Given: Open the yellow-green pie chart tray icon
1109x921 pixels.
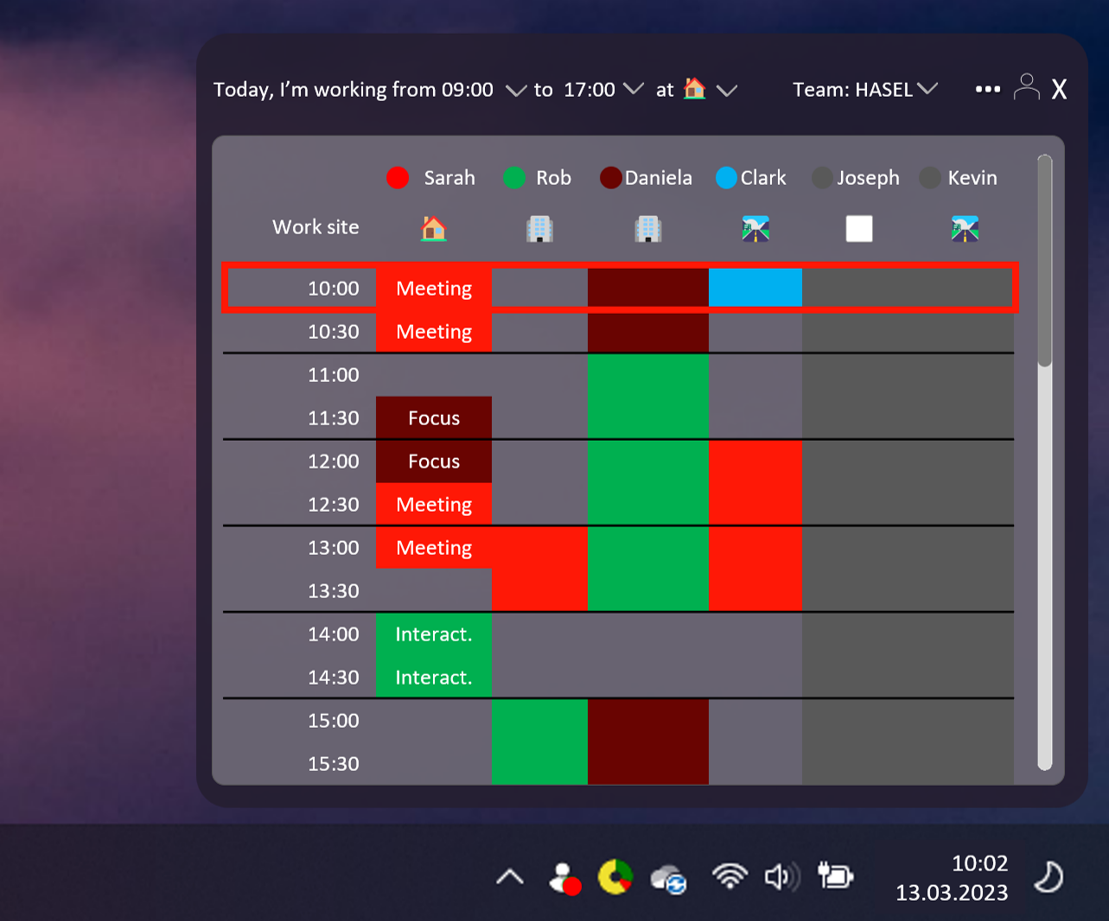Looking at the screenshot, I should [x=615, y=877].
